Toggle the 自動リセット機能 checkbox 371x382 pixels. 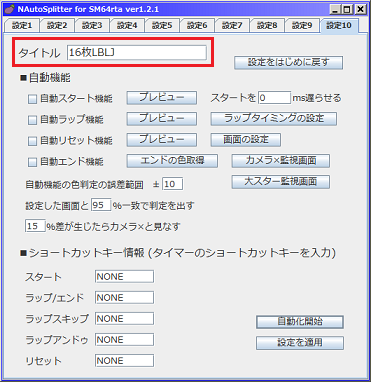pyautogui.click(x=32, y=141)
